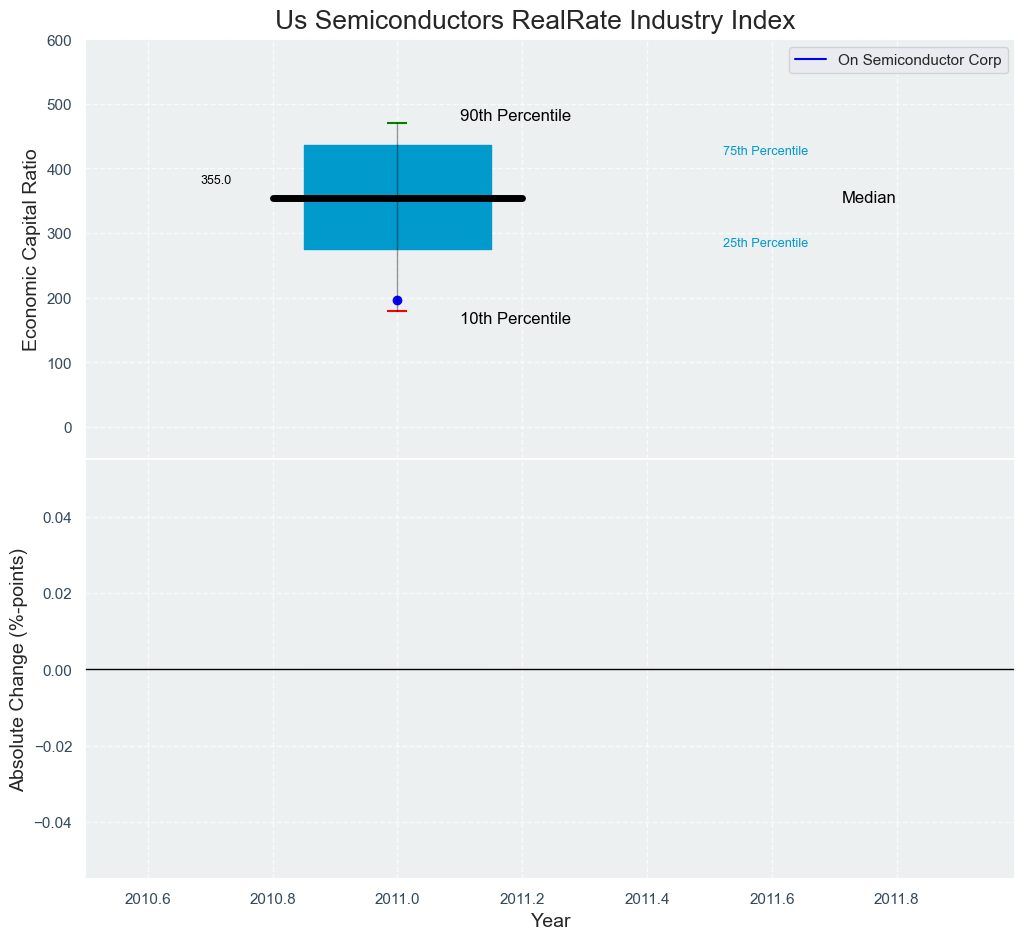Click the 355.0 median value label
1025x940 pixels.
click(216, 180)
